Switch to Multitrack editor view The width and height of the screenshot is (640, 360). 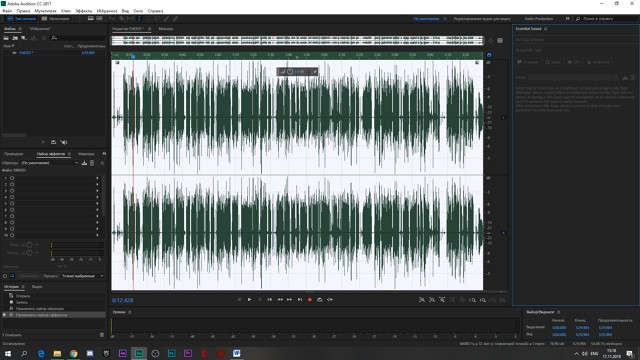point(56,19)
